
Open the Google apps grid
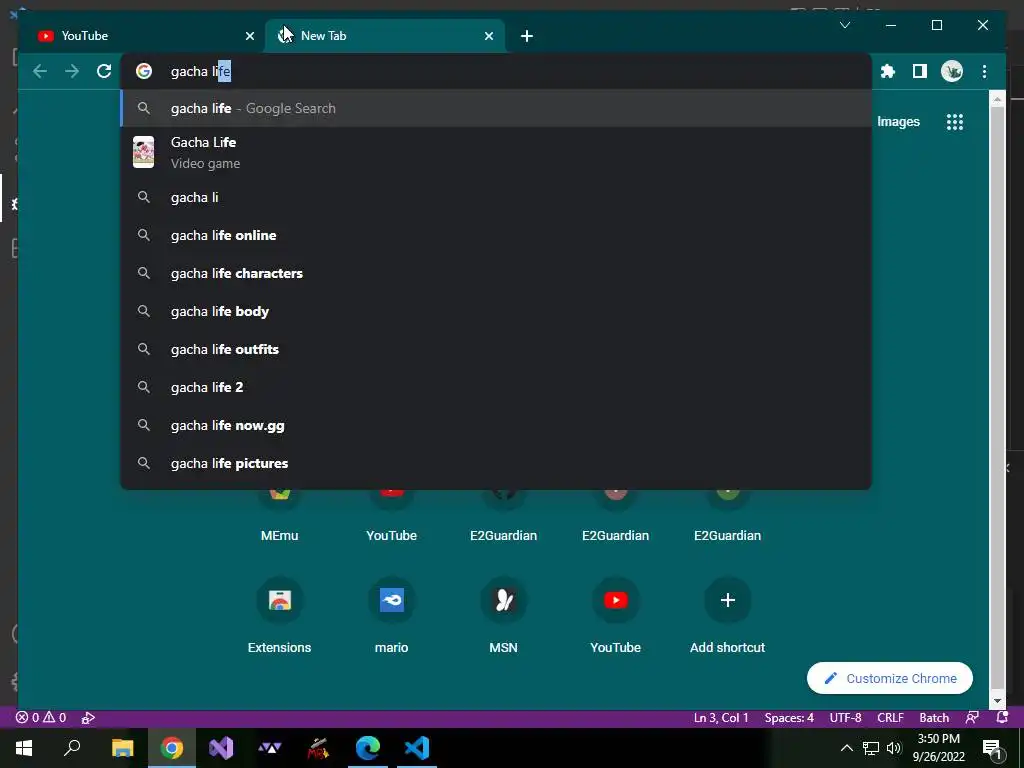[954, 121]
